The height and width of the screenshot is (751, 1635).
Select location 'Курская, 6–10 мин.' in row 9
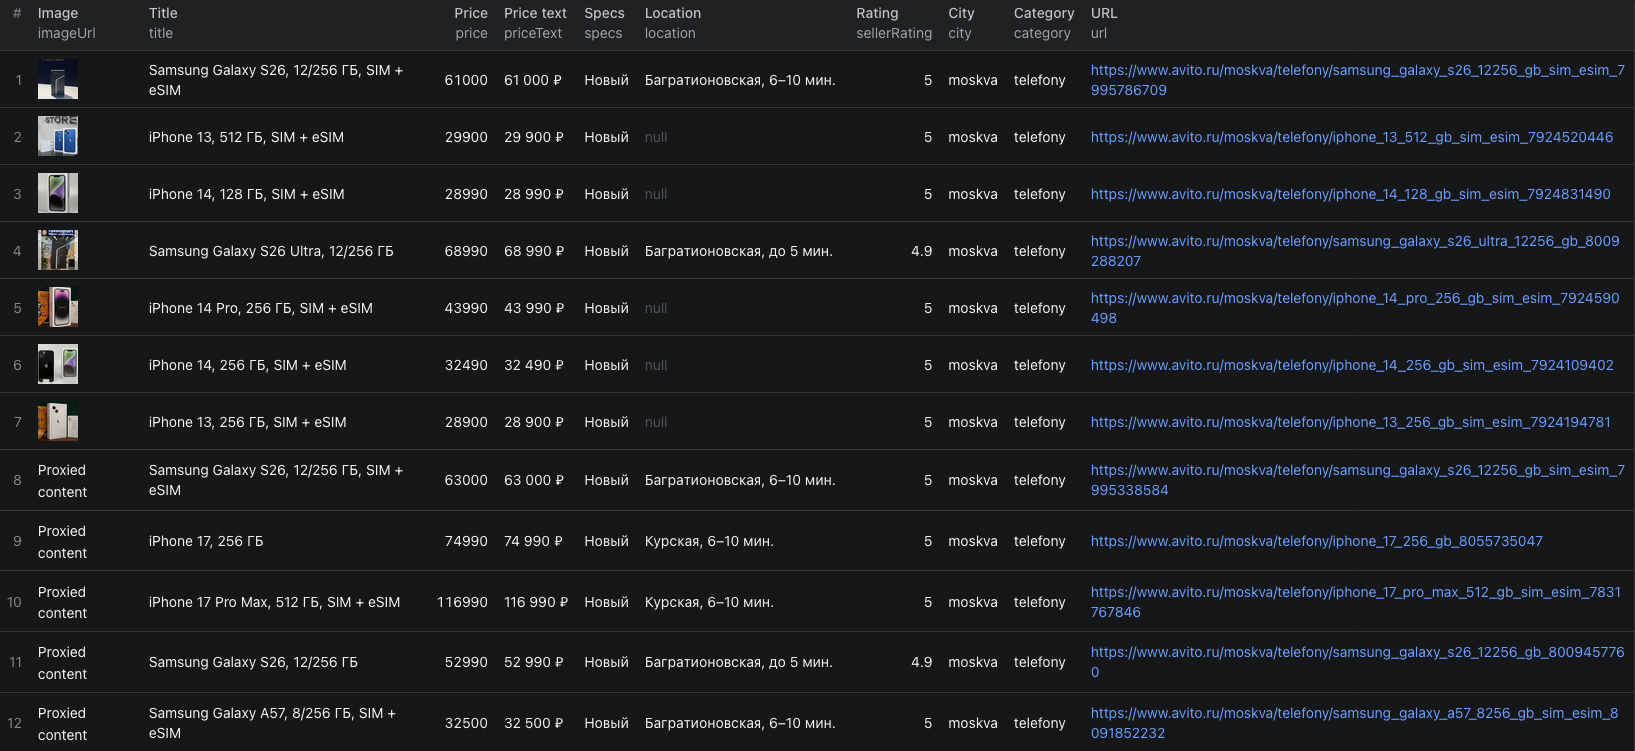tap(709, 541)
